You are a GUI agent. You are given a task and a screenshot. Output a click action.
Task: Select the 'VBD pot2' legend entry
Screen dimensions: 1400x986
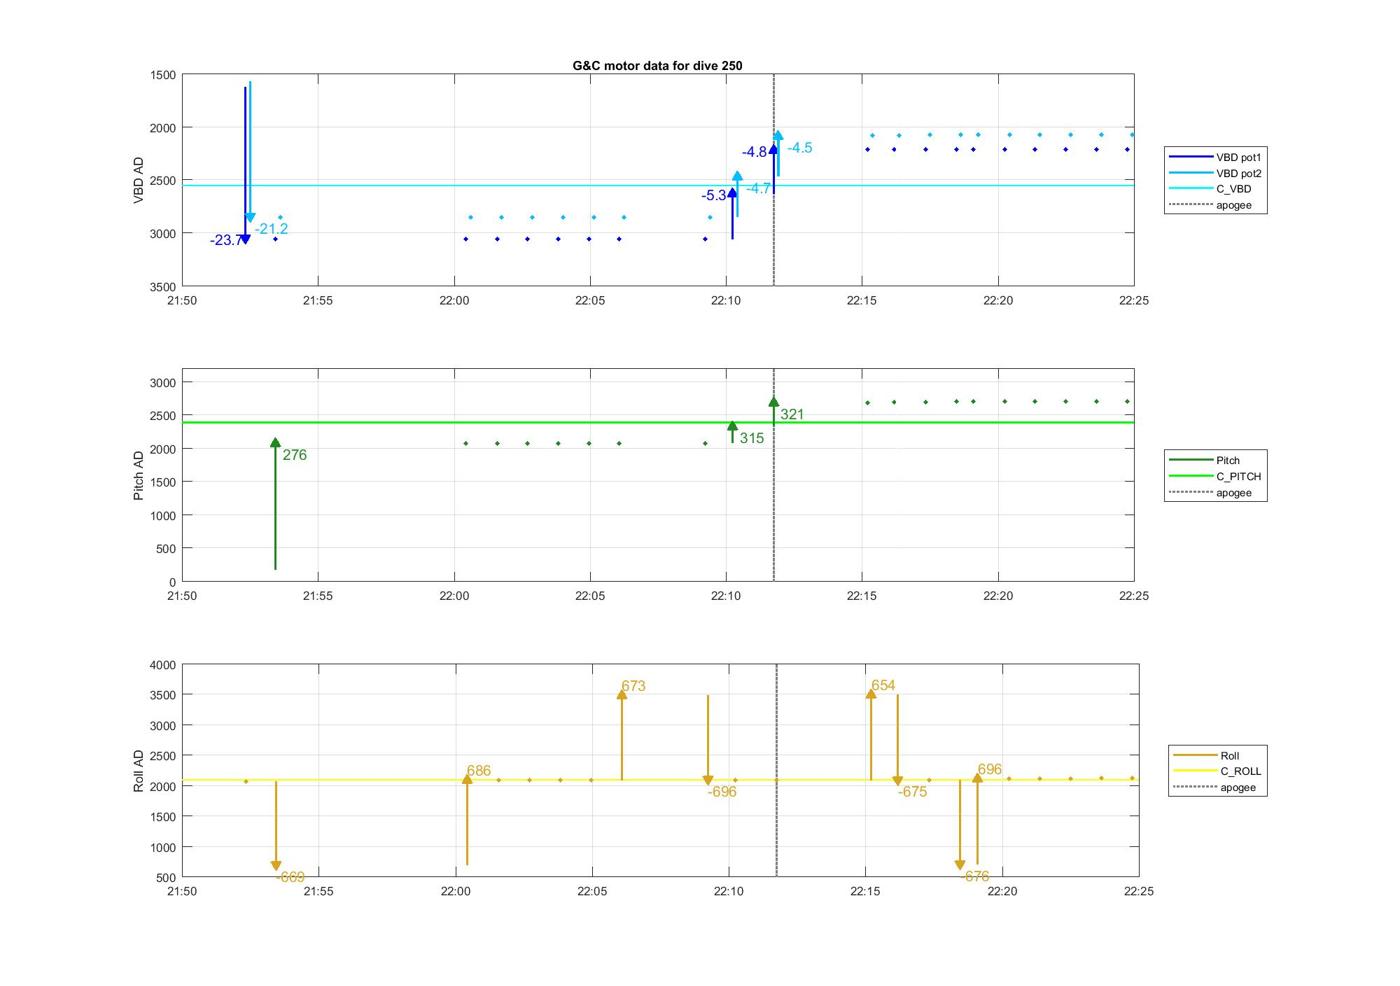[x=1215, y=173]
